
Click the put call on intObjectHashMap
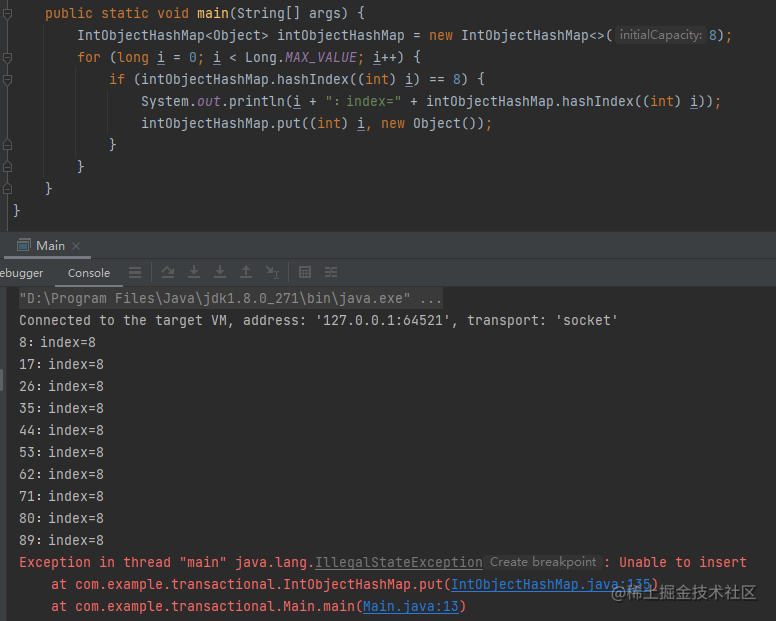(289, 123)
